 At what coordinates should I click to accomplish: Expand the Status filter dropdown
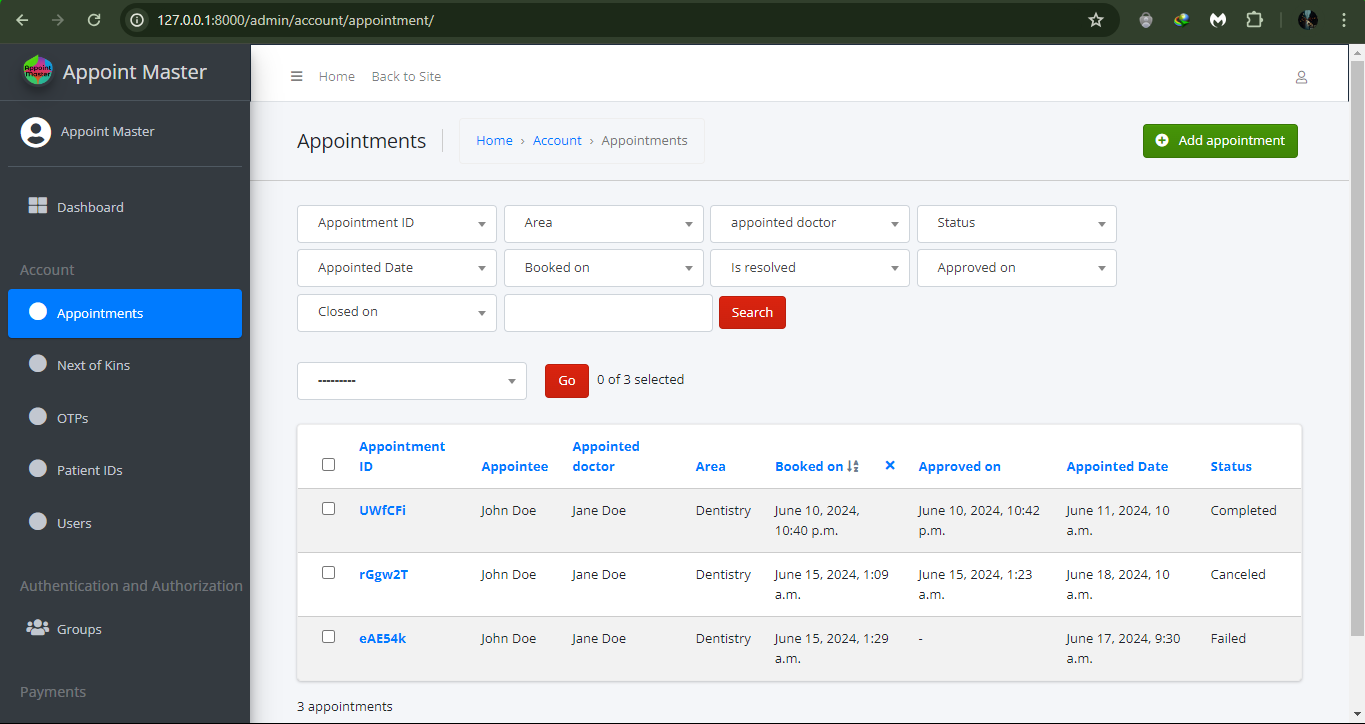click(1016, 223)
